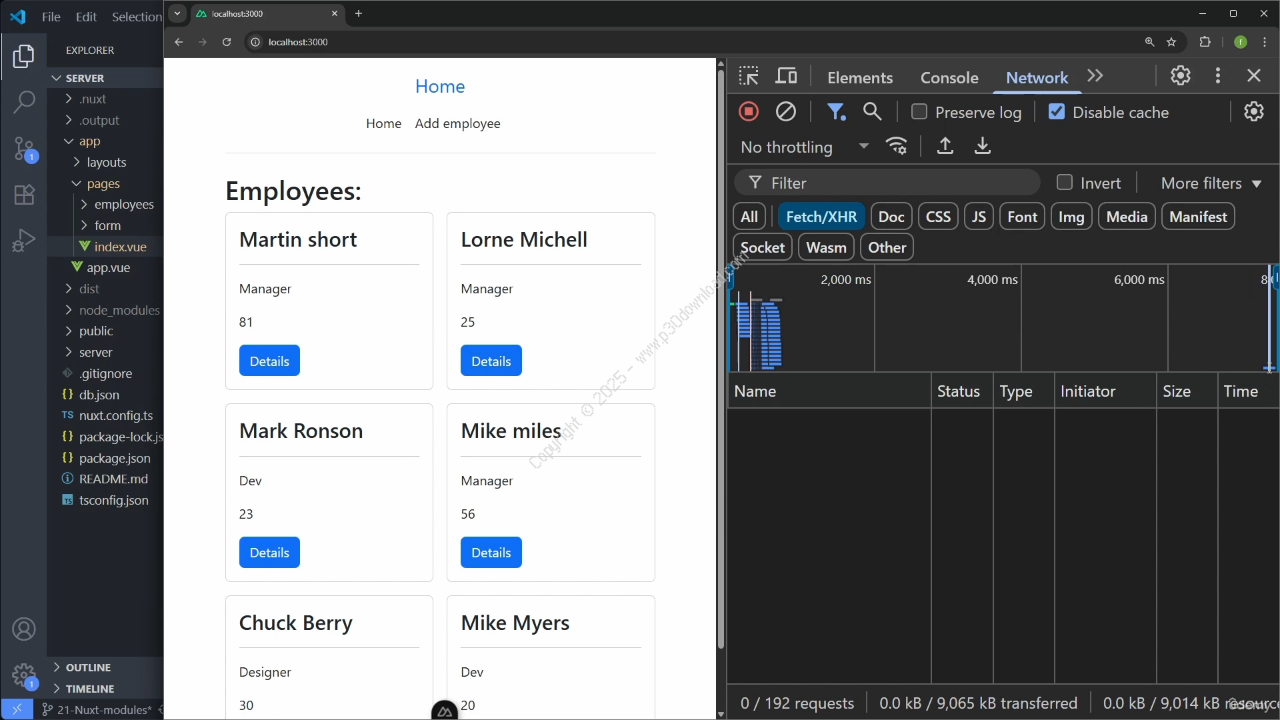The height and width of the screenshot is (720, 1280).
Task: Open the File menu
Action: [51, 17]
